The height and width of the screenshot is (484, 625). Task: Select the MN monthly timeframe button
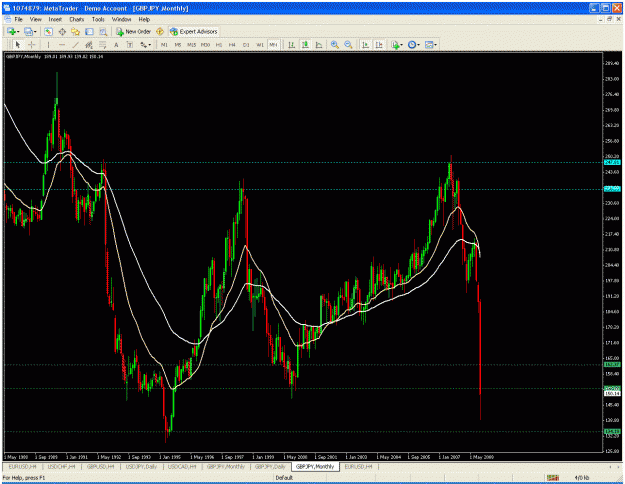pos(273,45)
